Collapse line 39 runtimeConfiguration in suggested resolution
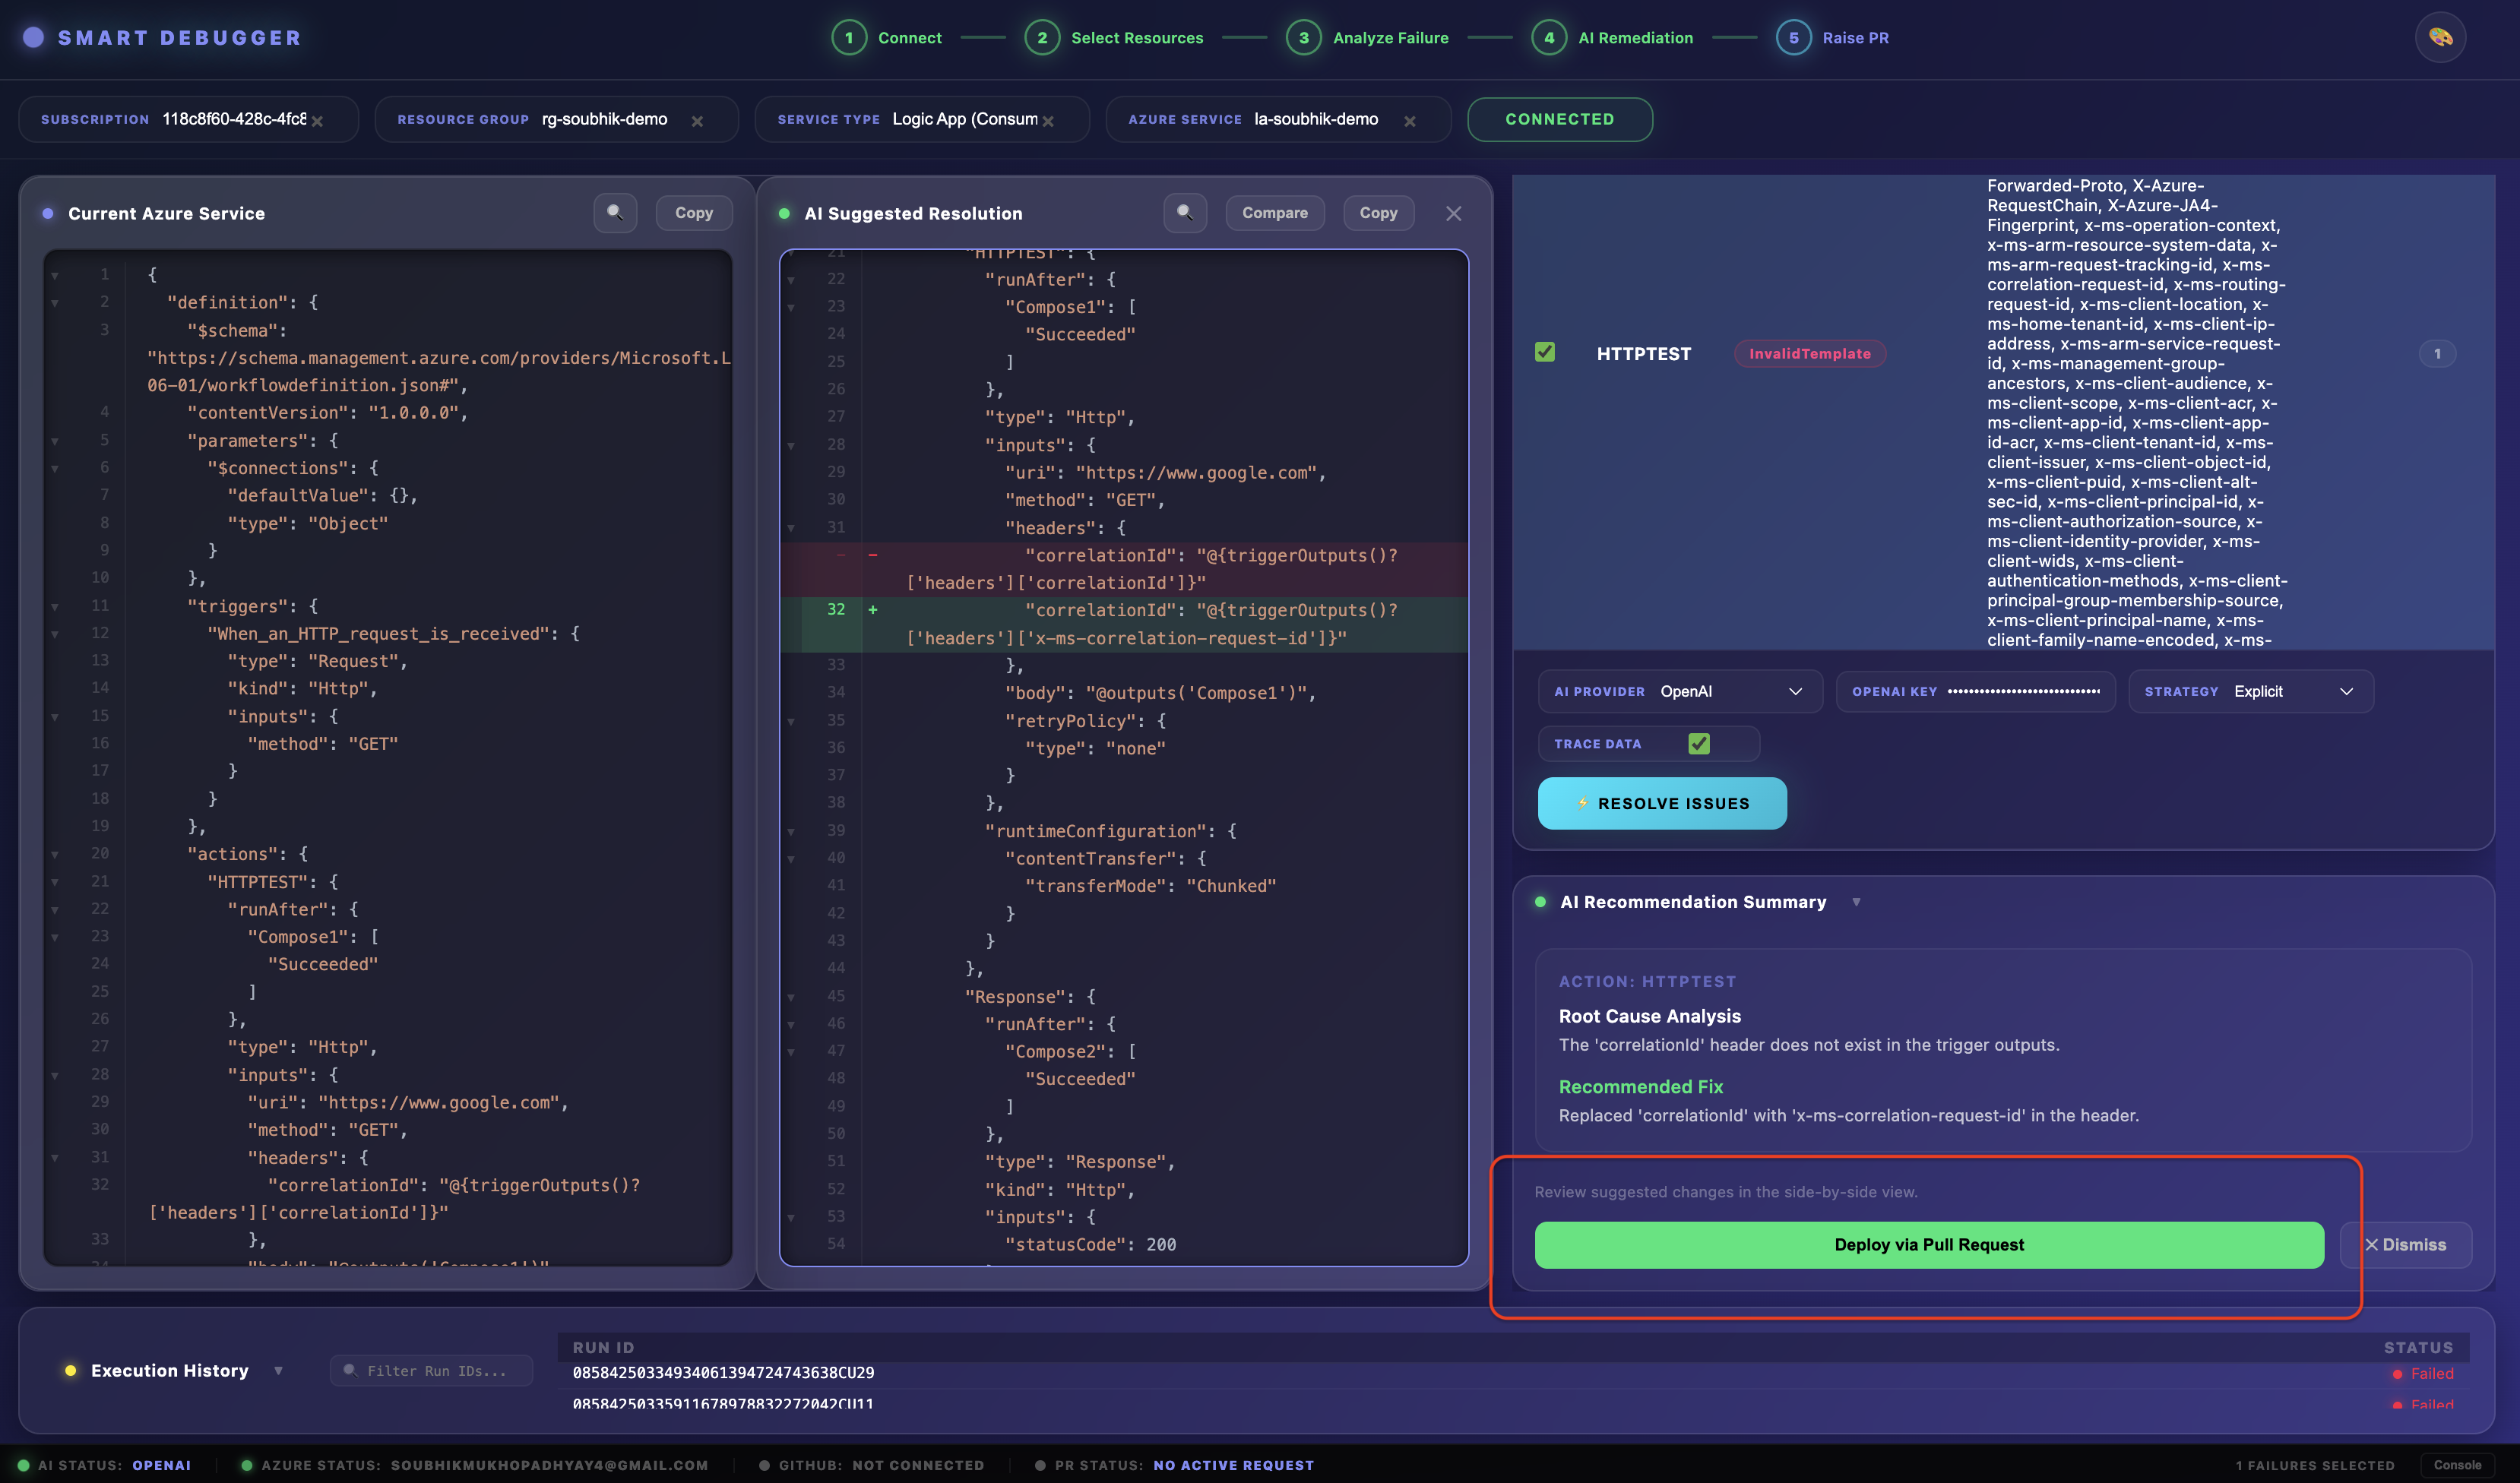The width and height of the screenshot is (2520, 1483). [x=791, y=832]
